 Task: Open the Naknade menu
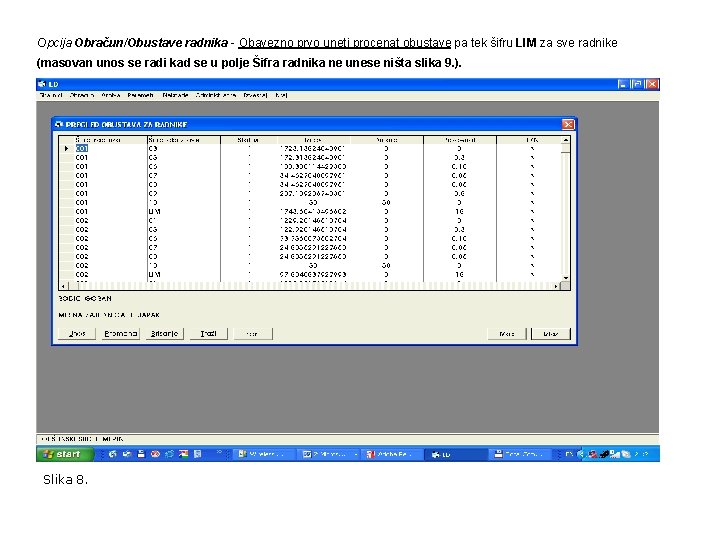[175, 95]
